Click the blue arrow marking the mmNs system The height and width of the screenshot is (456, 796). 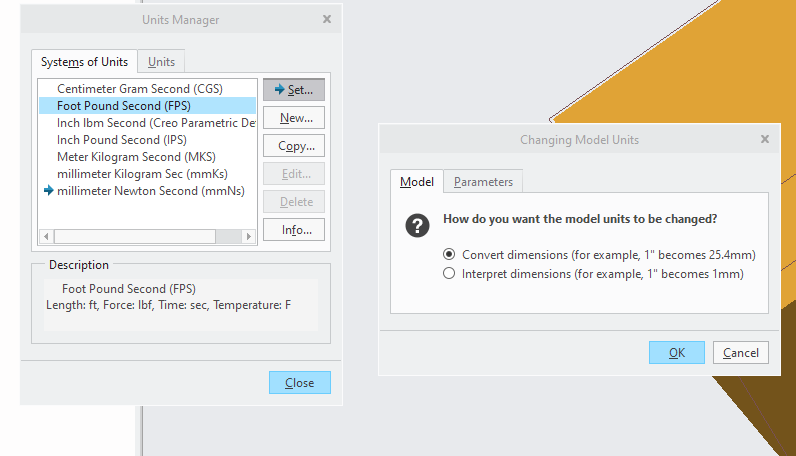tap(49, 190)
